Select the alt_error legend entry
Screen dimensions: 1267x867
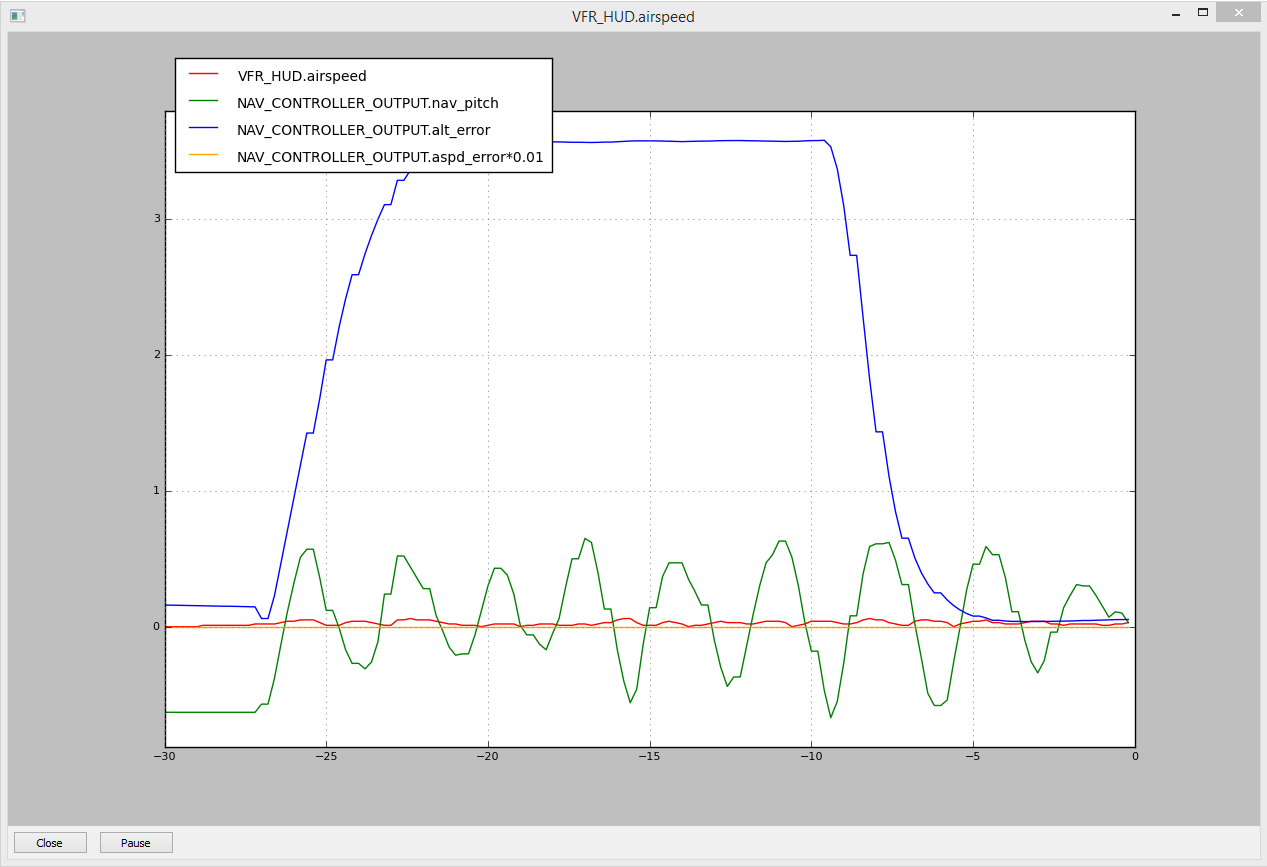(x=363, y=130)
